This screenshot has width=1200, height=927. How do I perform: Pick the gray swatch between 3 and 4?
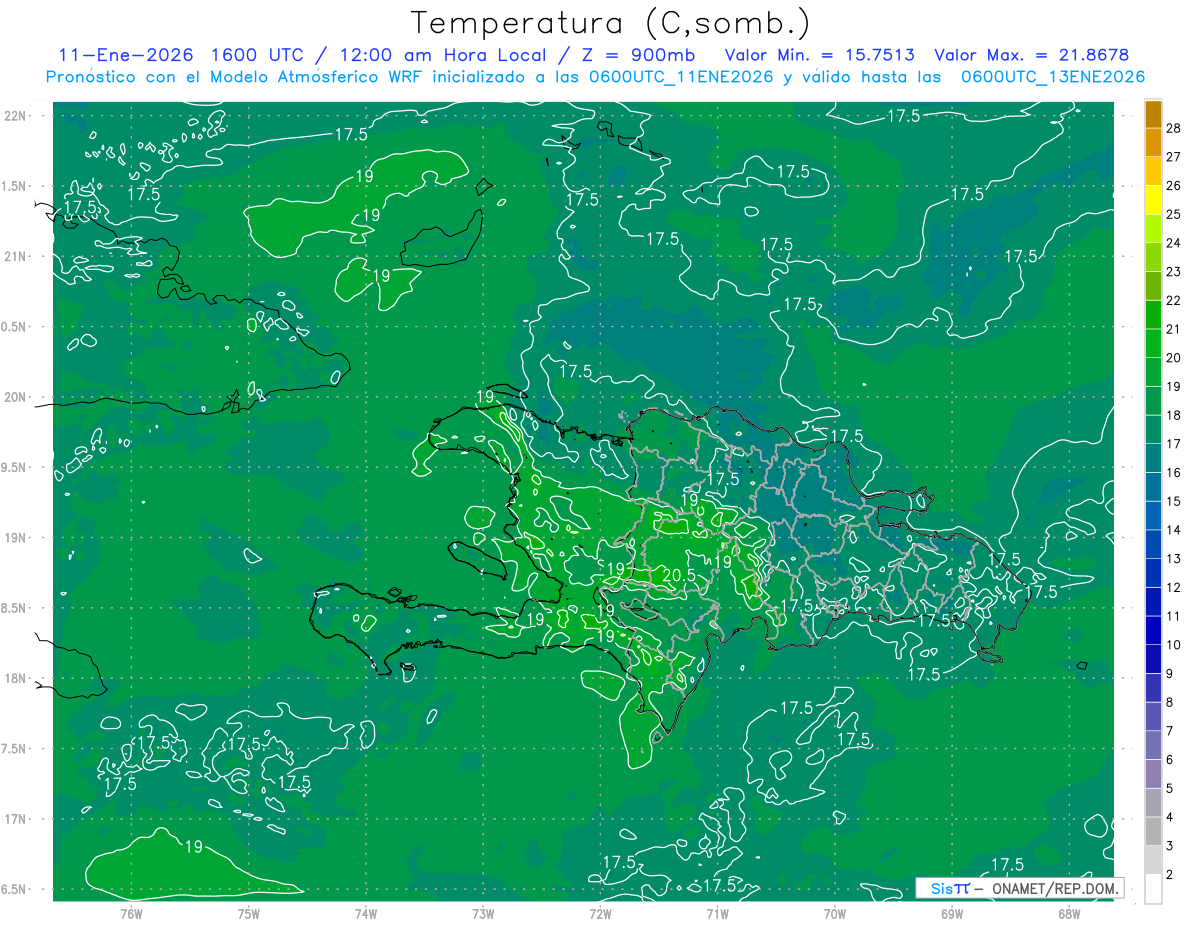tap(1154, 831)
